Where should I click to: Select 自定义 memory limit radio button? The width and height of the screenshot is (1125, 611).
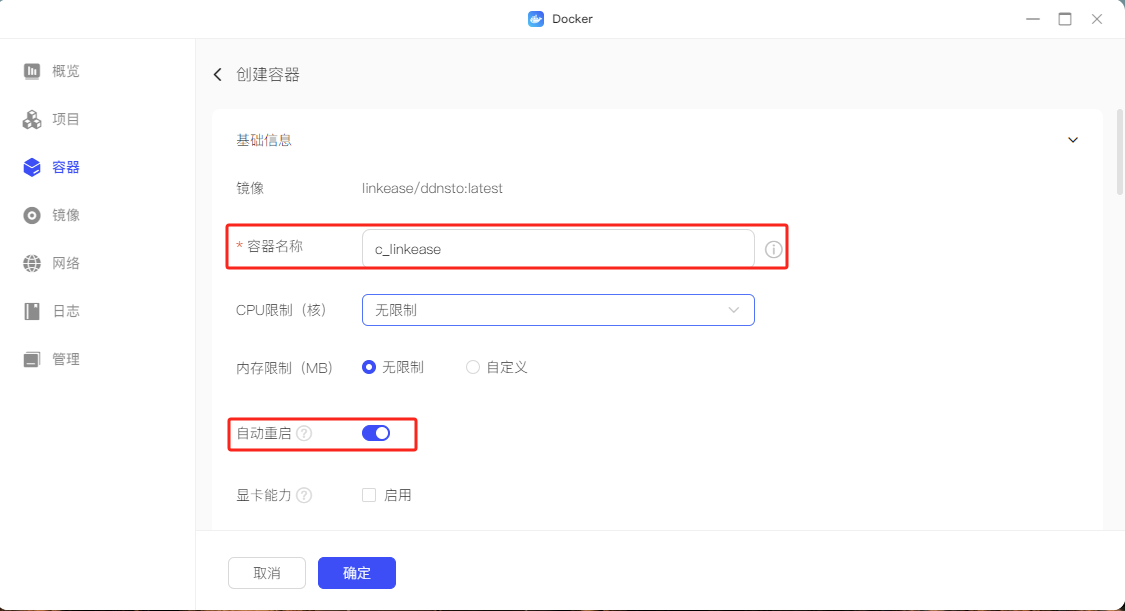click(472, 367)
